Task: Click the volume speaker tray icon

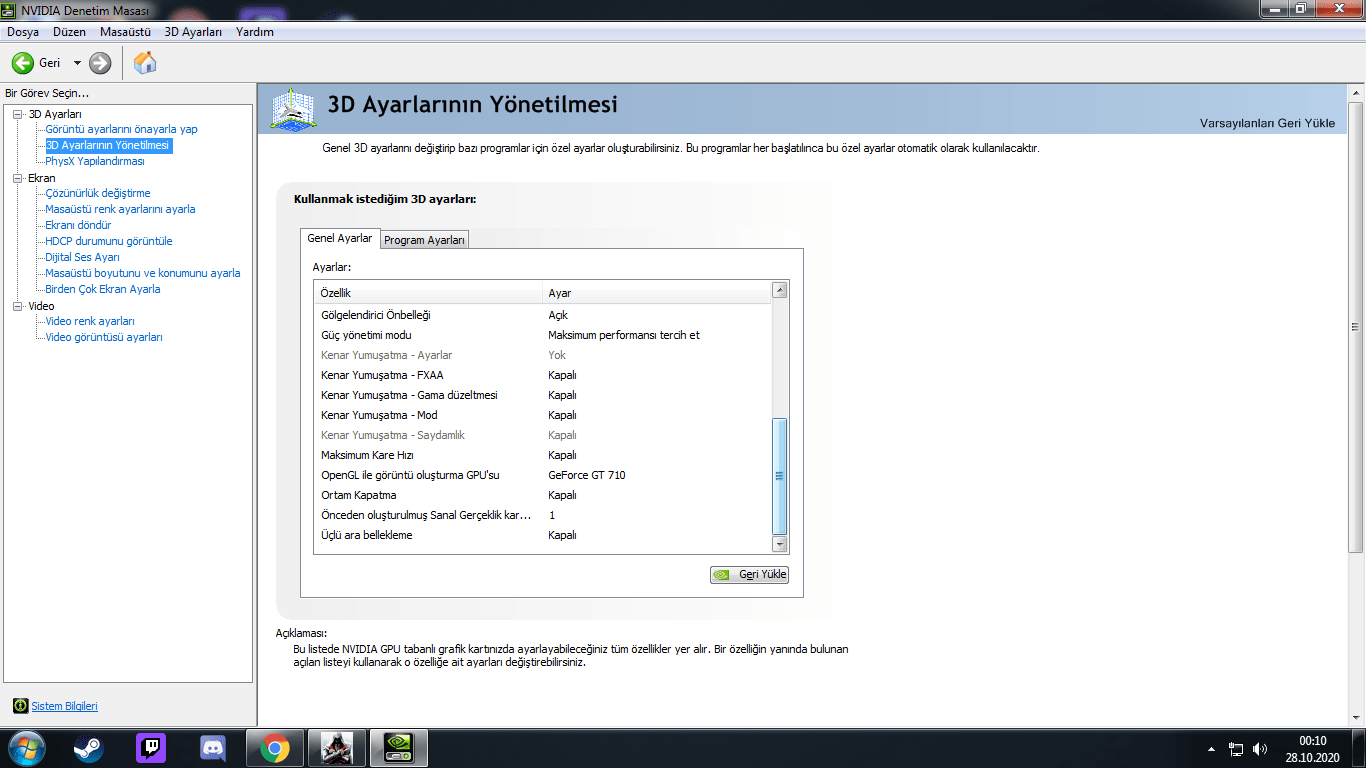Action: (x=1260, y=748)
